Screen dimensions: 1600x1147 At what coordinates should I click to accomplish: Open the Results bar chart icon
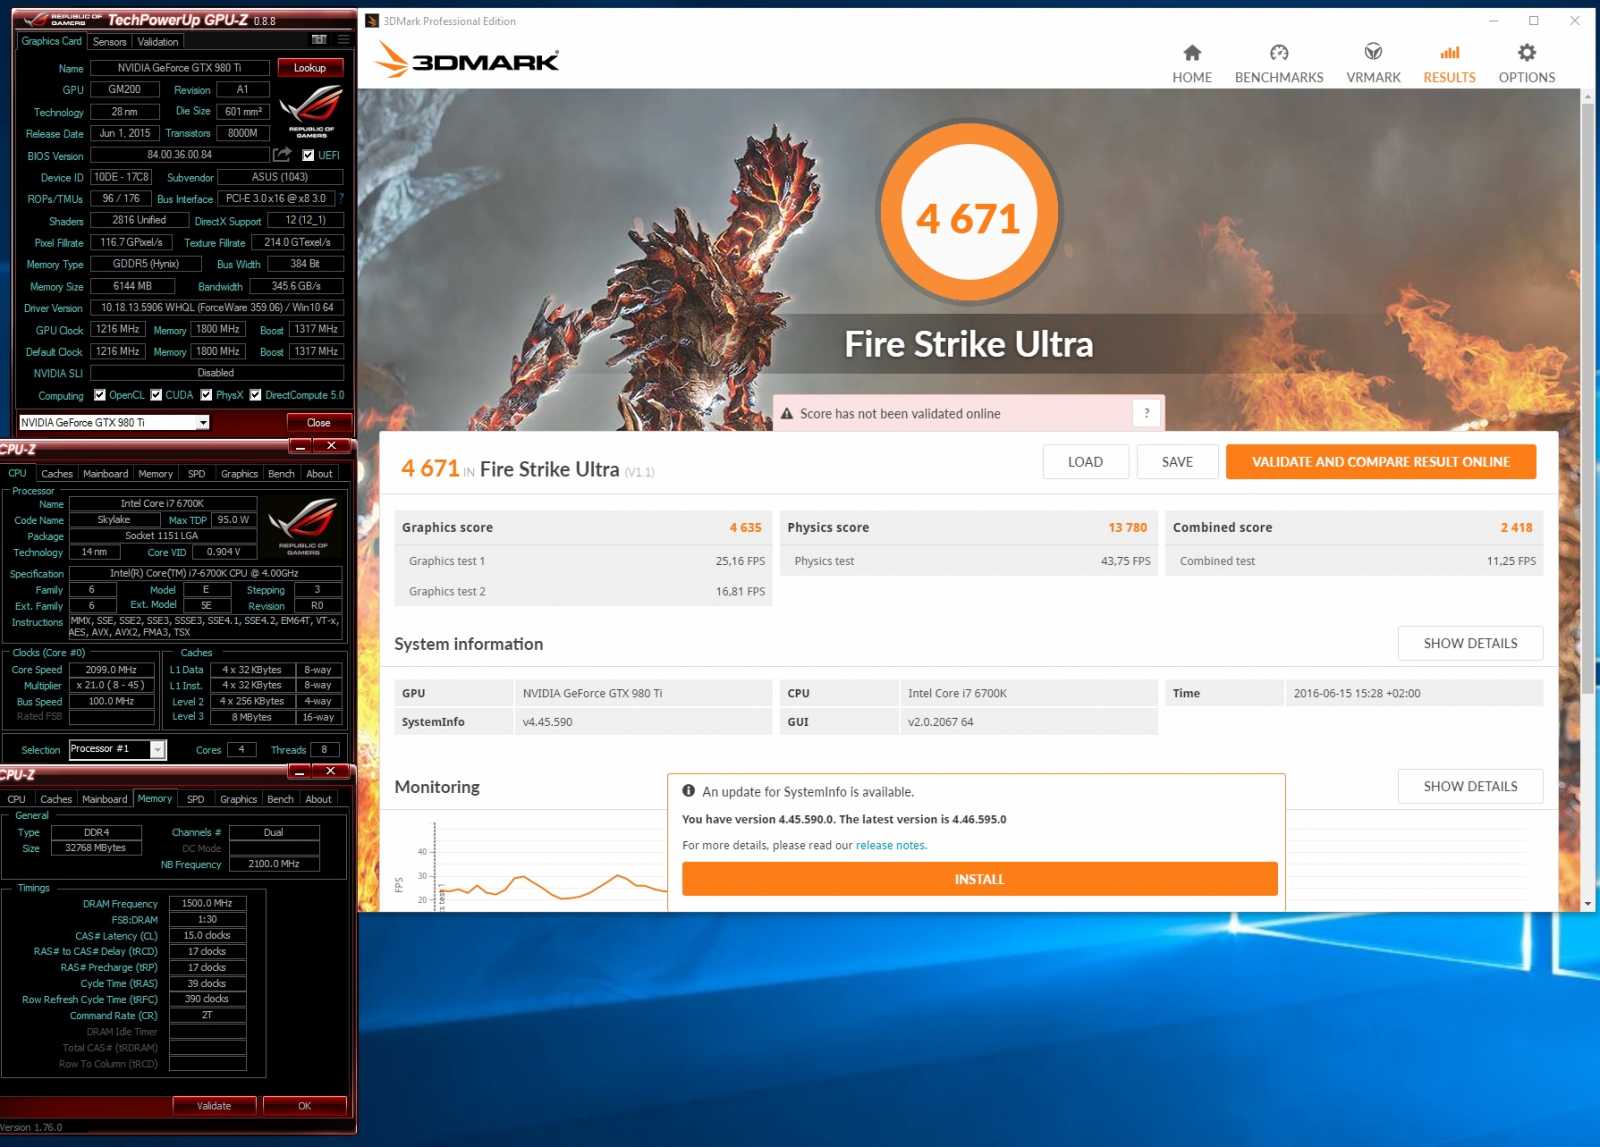[x=1449, y=53]
